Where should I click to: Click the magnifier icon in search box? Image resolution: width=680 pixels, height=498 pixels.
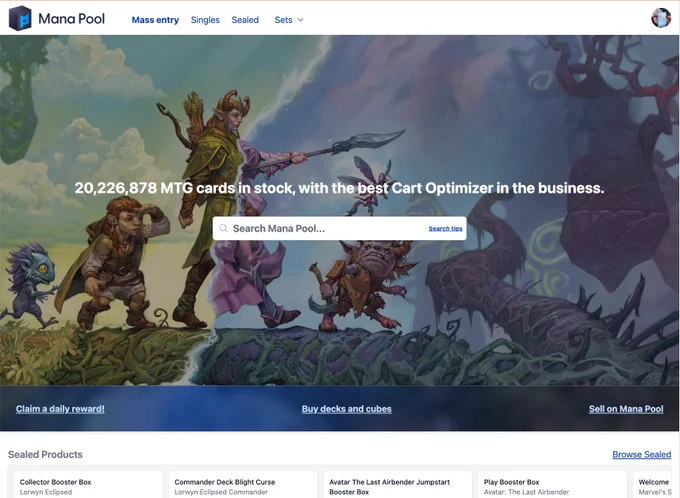coord(223,228)
